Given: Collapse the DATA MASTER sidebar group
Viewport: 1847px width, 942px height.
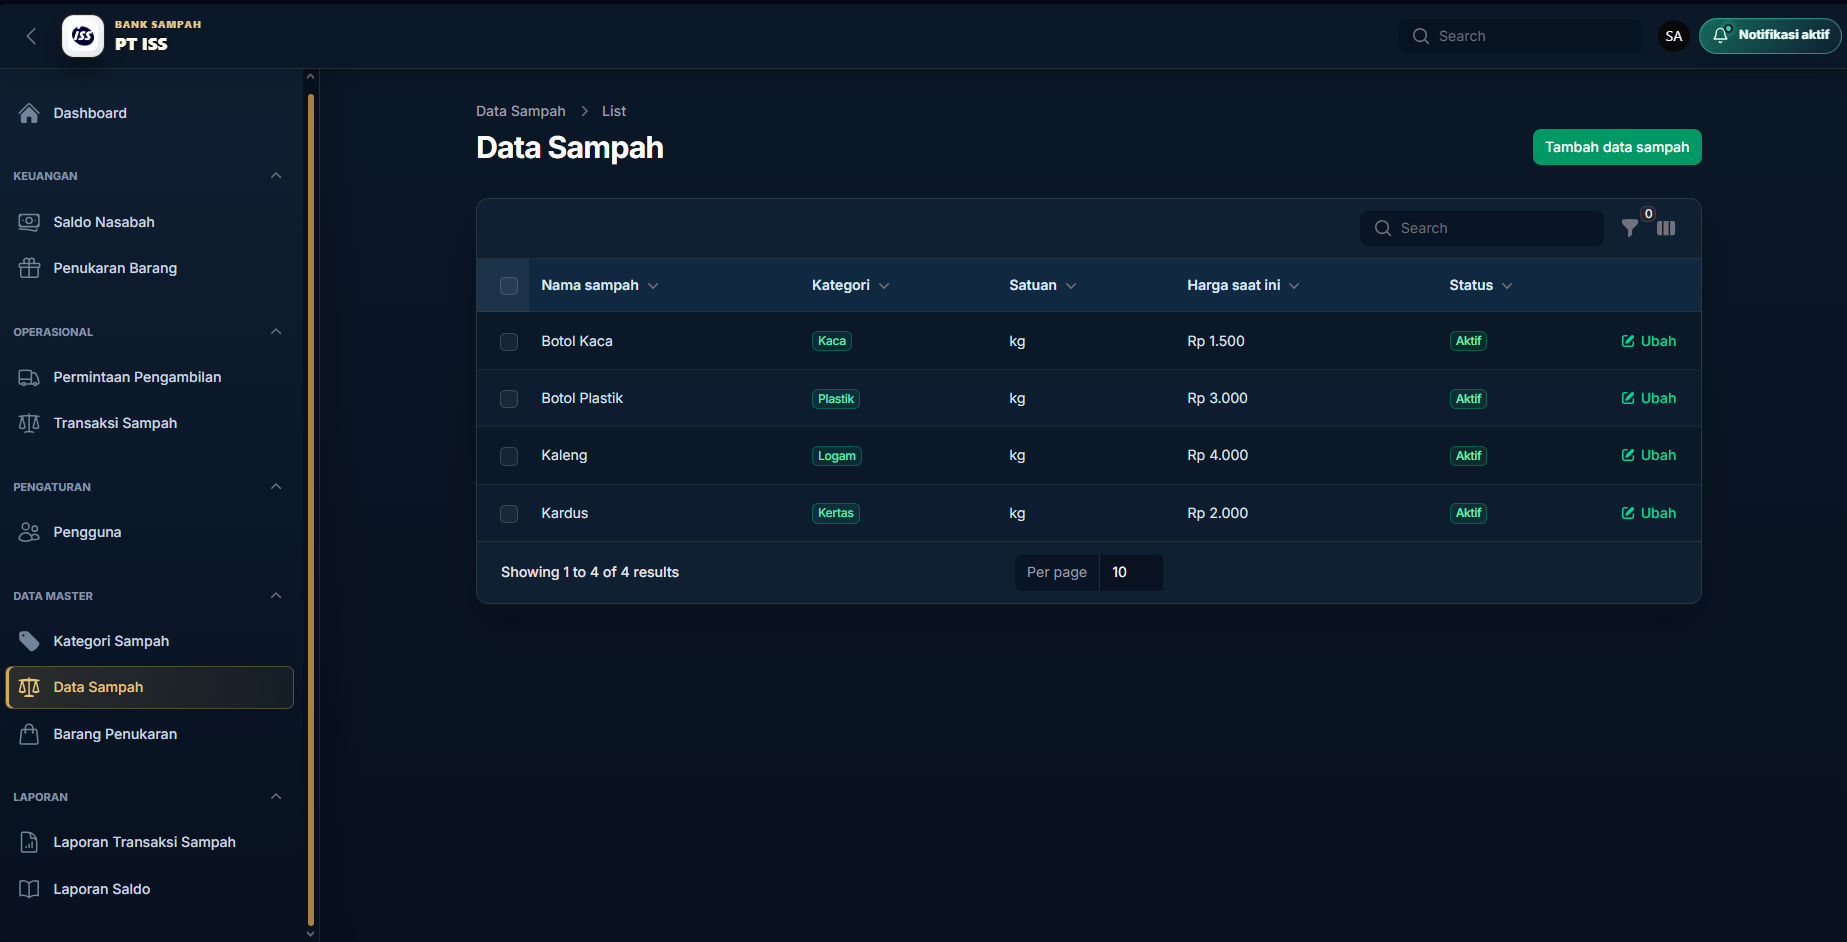Looking at the screenshot, I should [276, 596].
